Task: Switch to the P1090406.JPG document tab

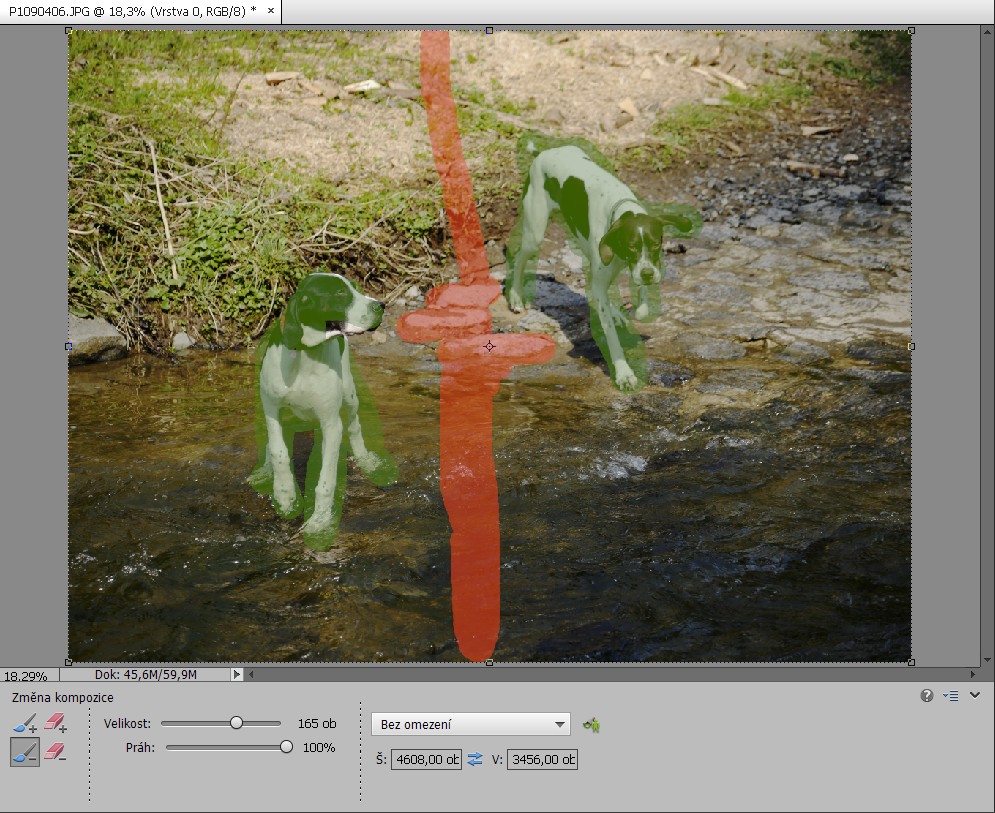Action: [x=130, y=10]
